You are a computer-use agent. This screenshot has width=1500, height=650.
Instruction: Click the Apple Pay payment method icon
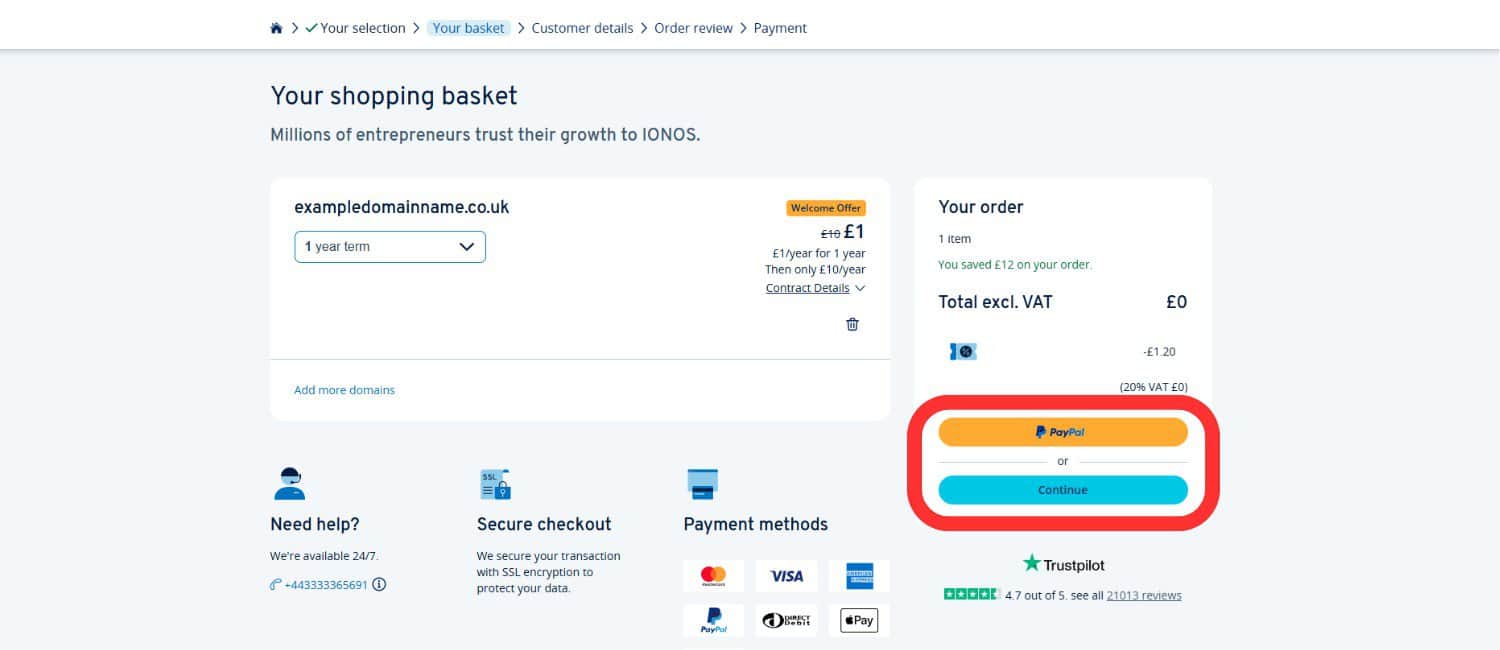(x=858, y=619)
